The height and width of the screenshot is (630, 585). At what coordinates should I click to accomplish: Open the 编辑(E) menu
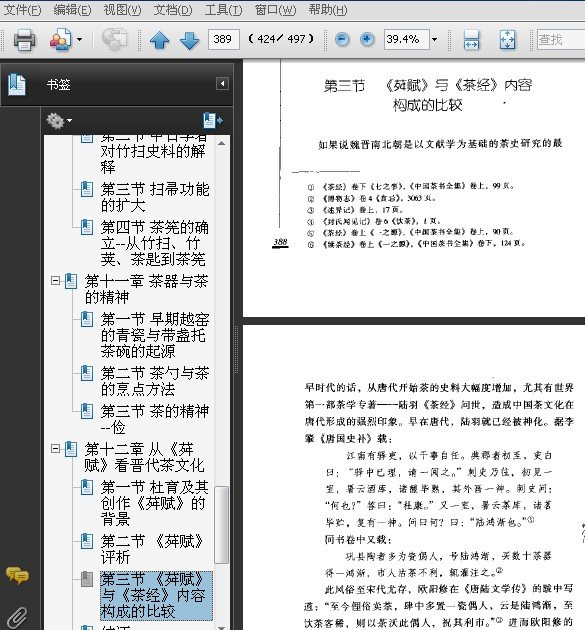pyautogui.click(x=72, y=9)
